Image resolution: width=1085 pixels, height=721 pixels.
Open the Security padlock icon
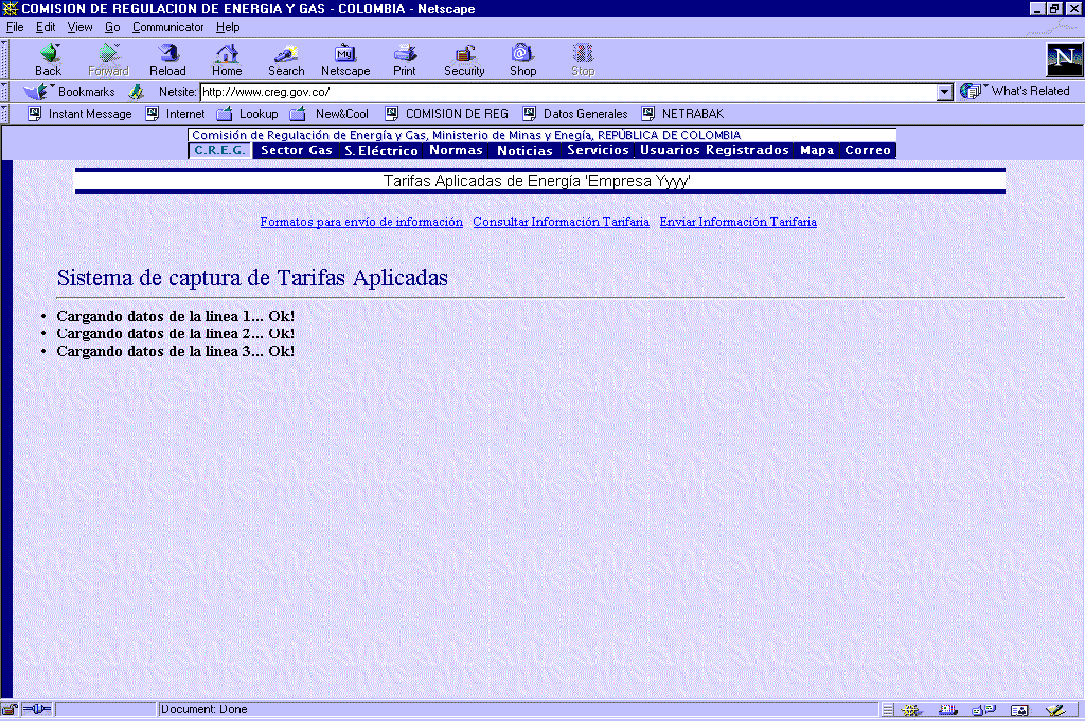[464, 58]
